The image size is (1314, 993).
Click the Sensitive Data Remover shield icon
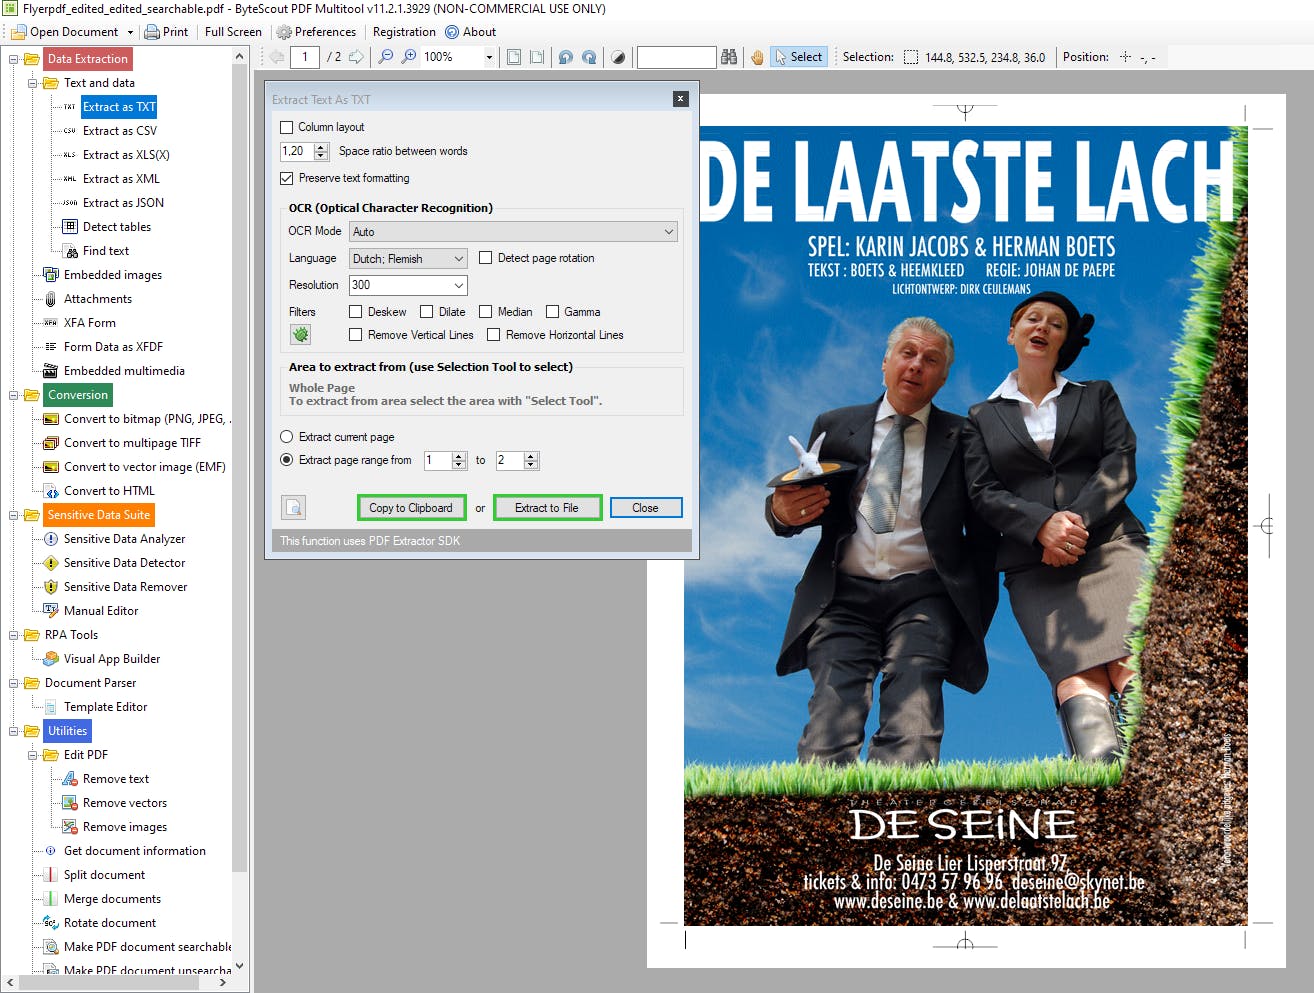point(51,587)
